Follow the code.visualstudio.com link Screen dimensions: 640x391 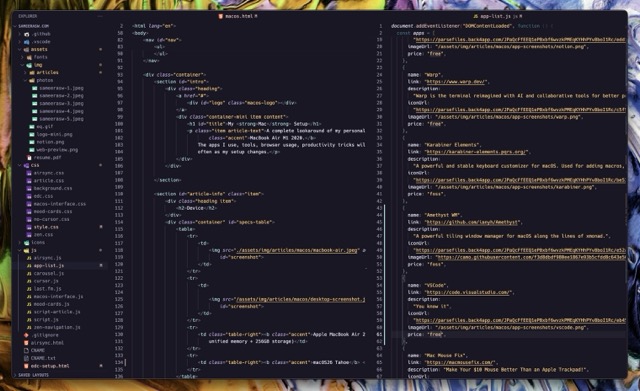[x=469, y=292]
